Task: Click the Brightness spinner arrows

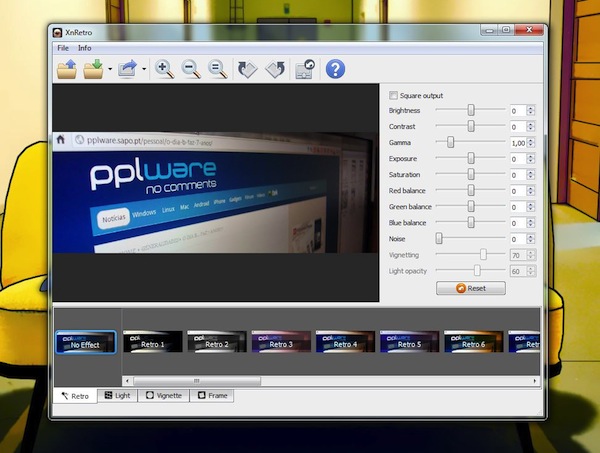Action: (x=531, y=111)
